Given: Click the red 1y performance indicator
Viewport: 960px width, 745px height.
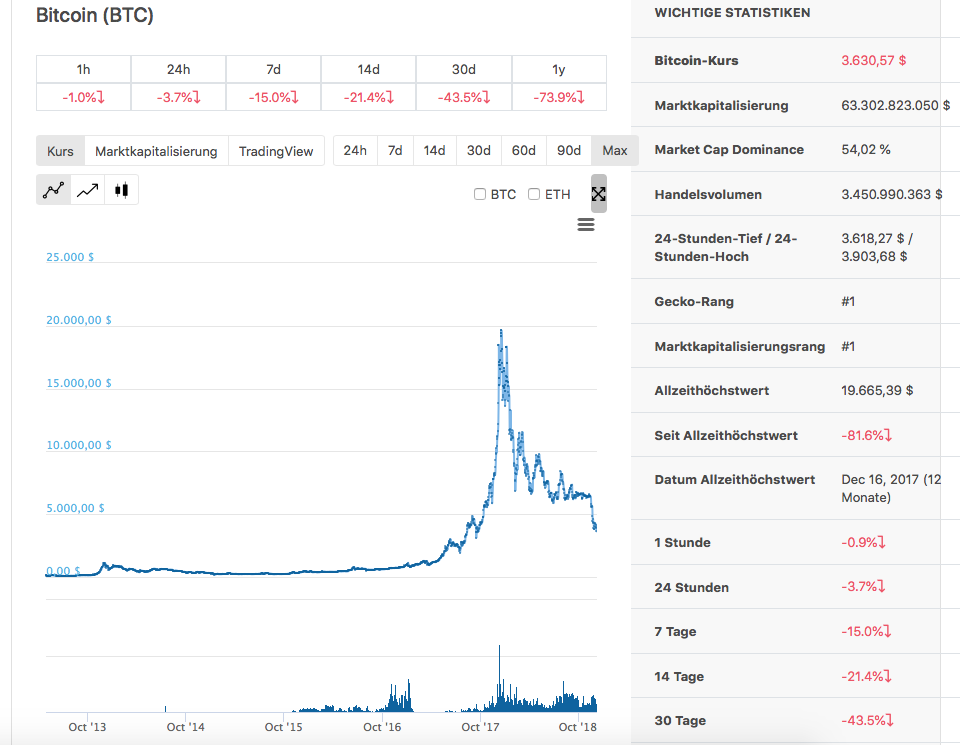Looking at the screenshot, I should (558, 97).
